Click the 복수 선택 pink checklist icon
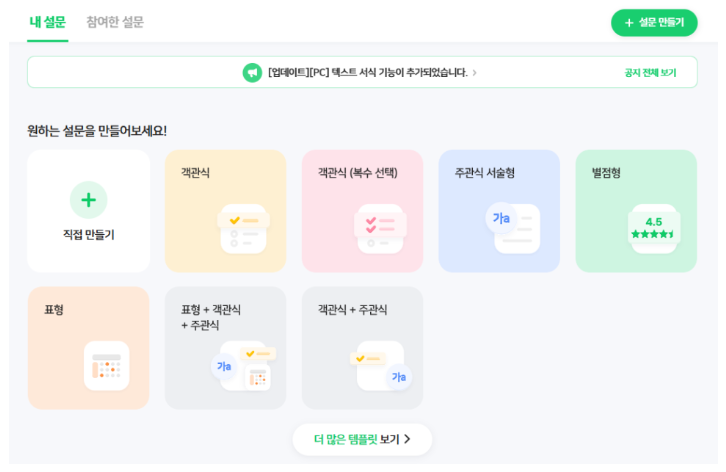 tap(380, 228)
